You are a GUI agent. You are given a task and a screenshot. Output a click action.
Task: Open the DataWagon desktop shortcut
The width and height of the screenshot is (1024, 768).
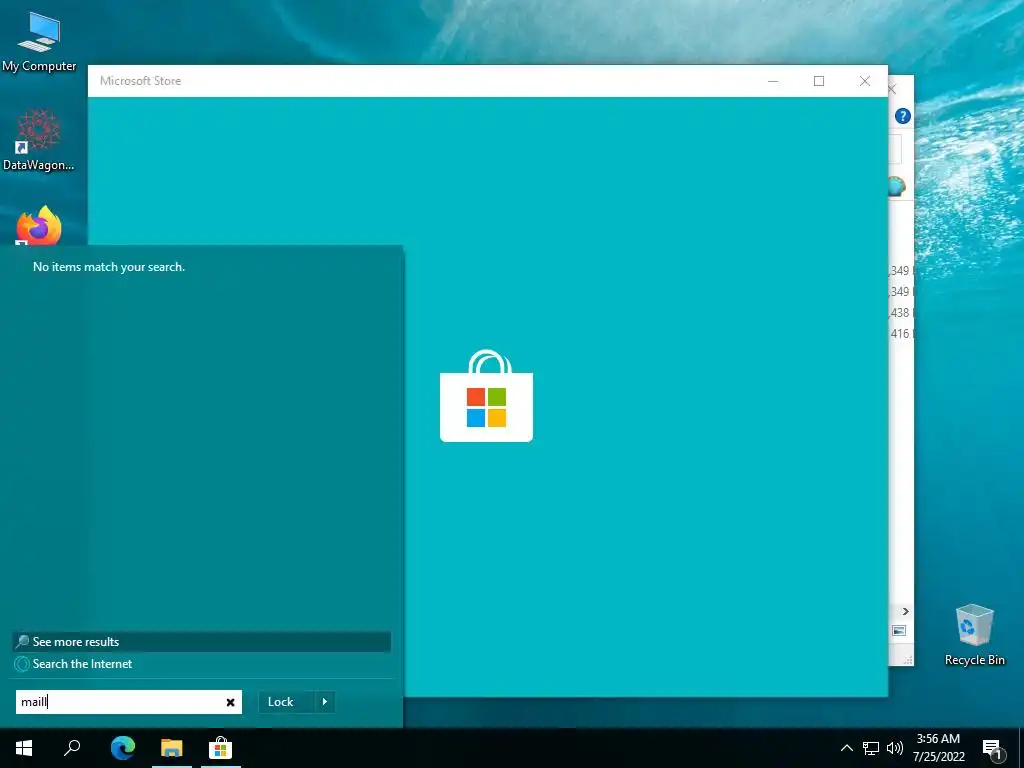39,140
